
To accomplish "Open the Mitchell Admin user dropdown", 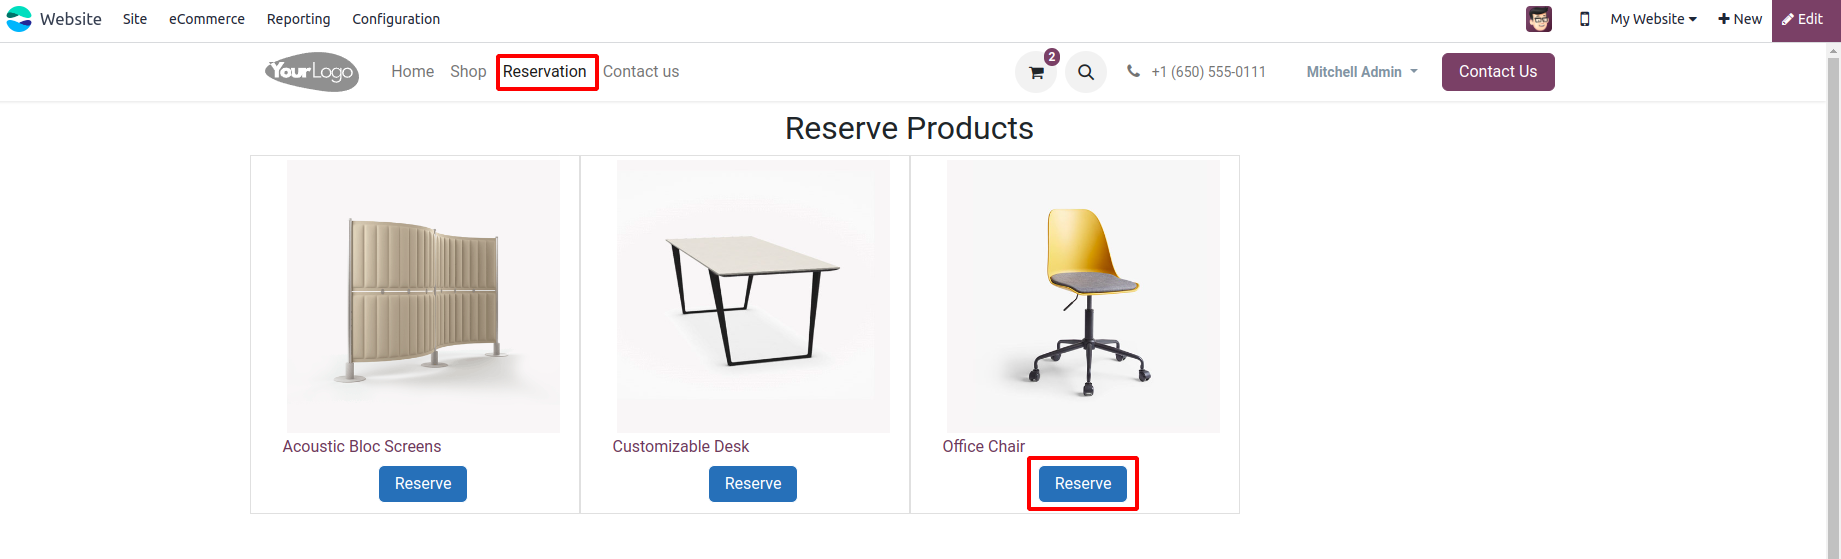I will 1361,72.
